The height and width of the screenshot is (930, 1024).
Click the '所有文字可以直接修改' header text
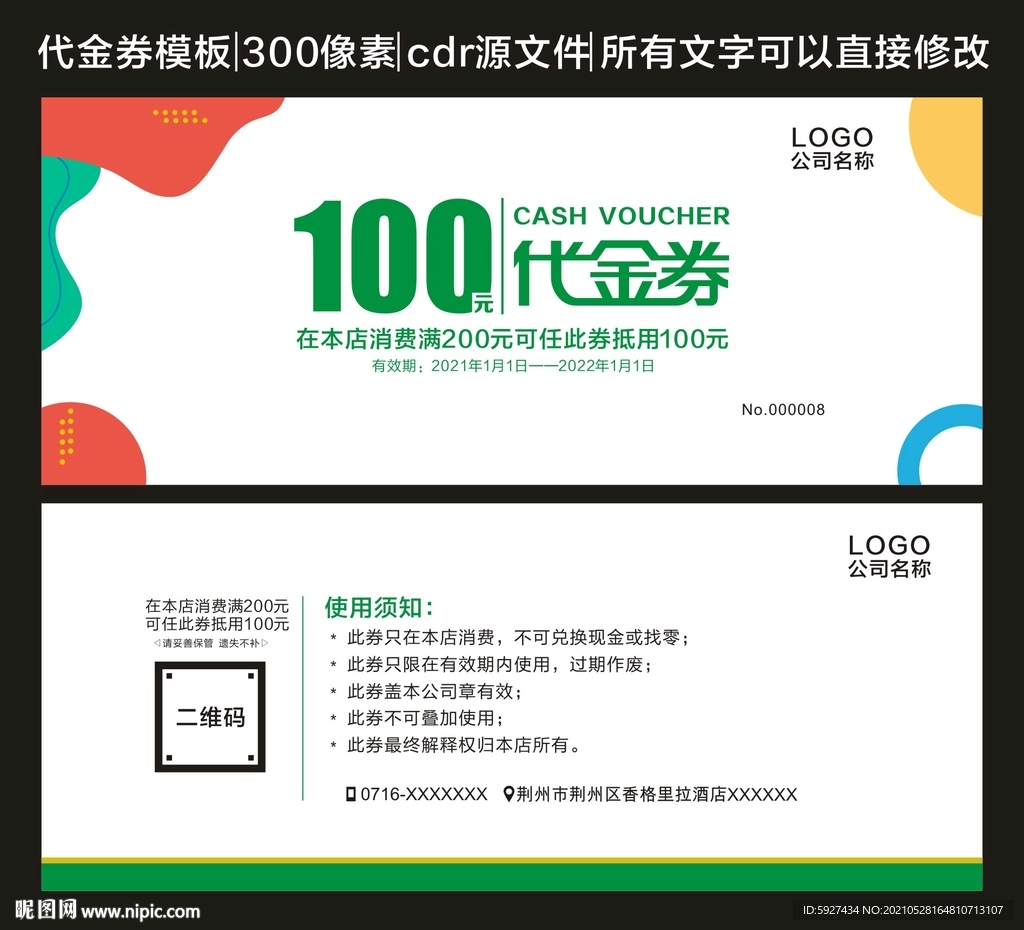click(794, 52)
